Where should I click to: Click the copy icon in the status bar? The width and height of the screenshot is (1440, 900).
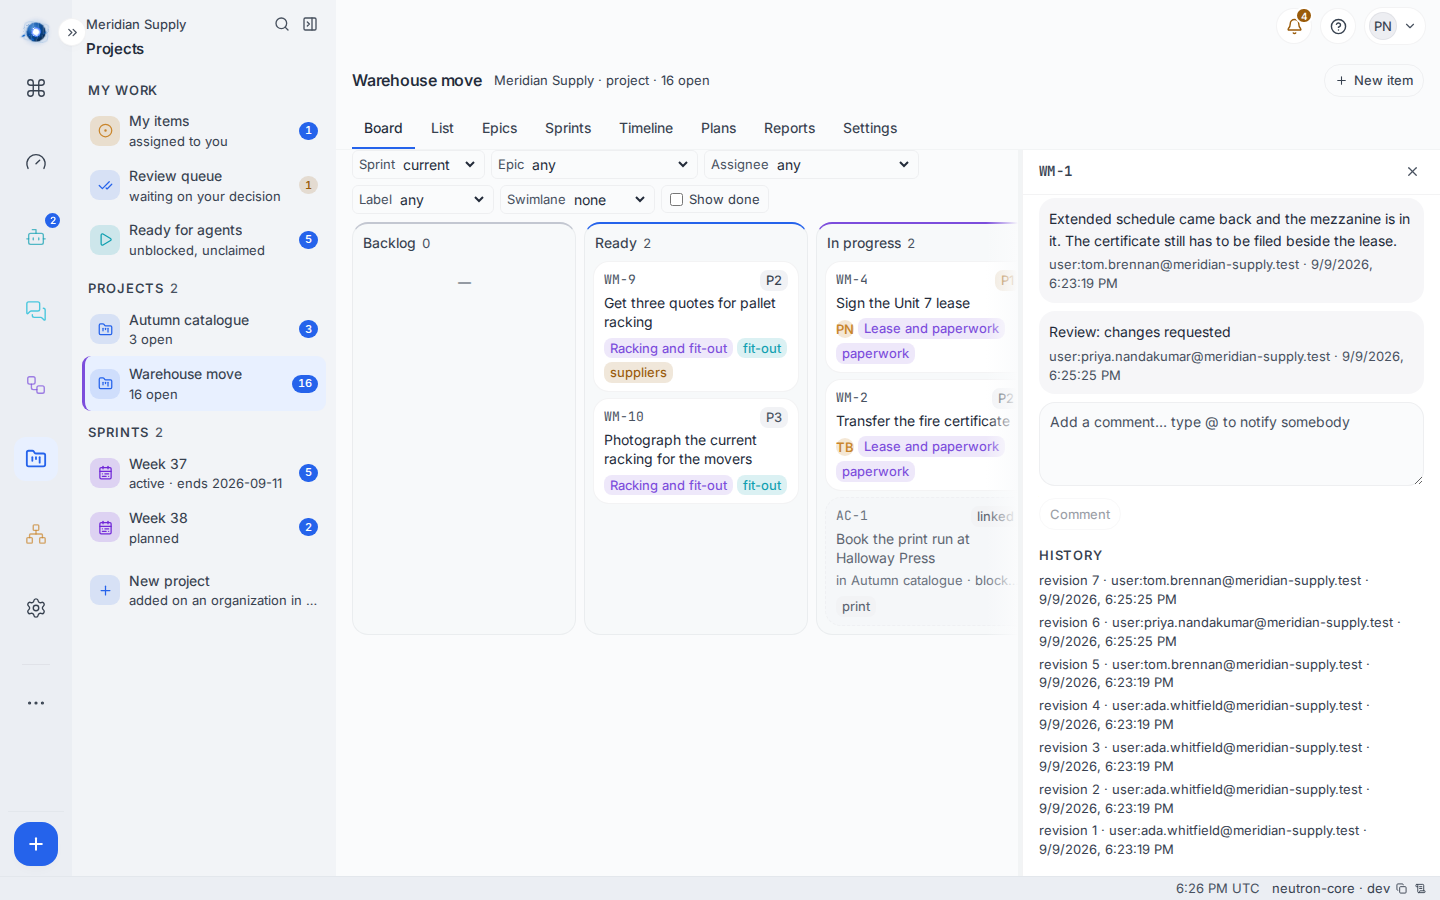click(1402, 889)
